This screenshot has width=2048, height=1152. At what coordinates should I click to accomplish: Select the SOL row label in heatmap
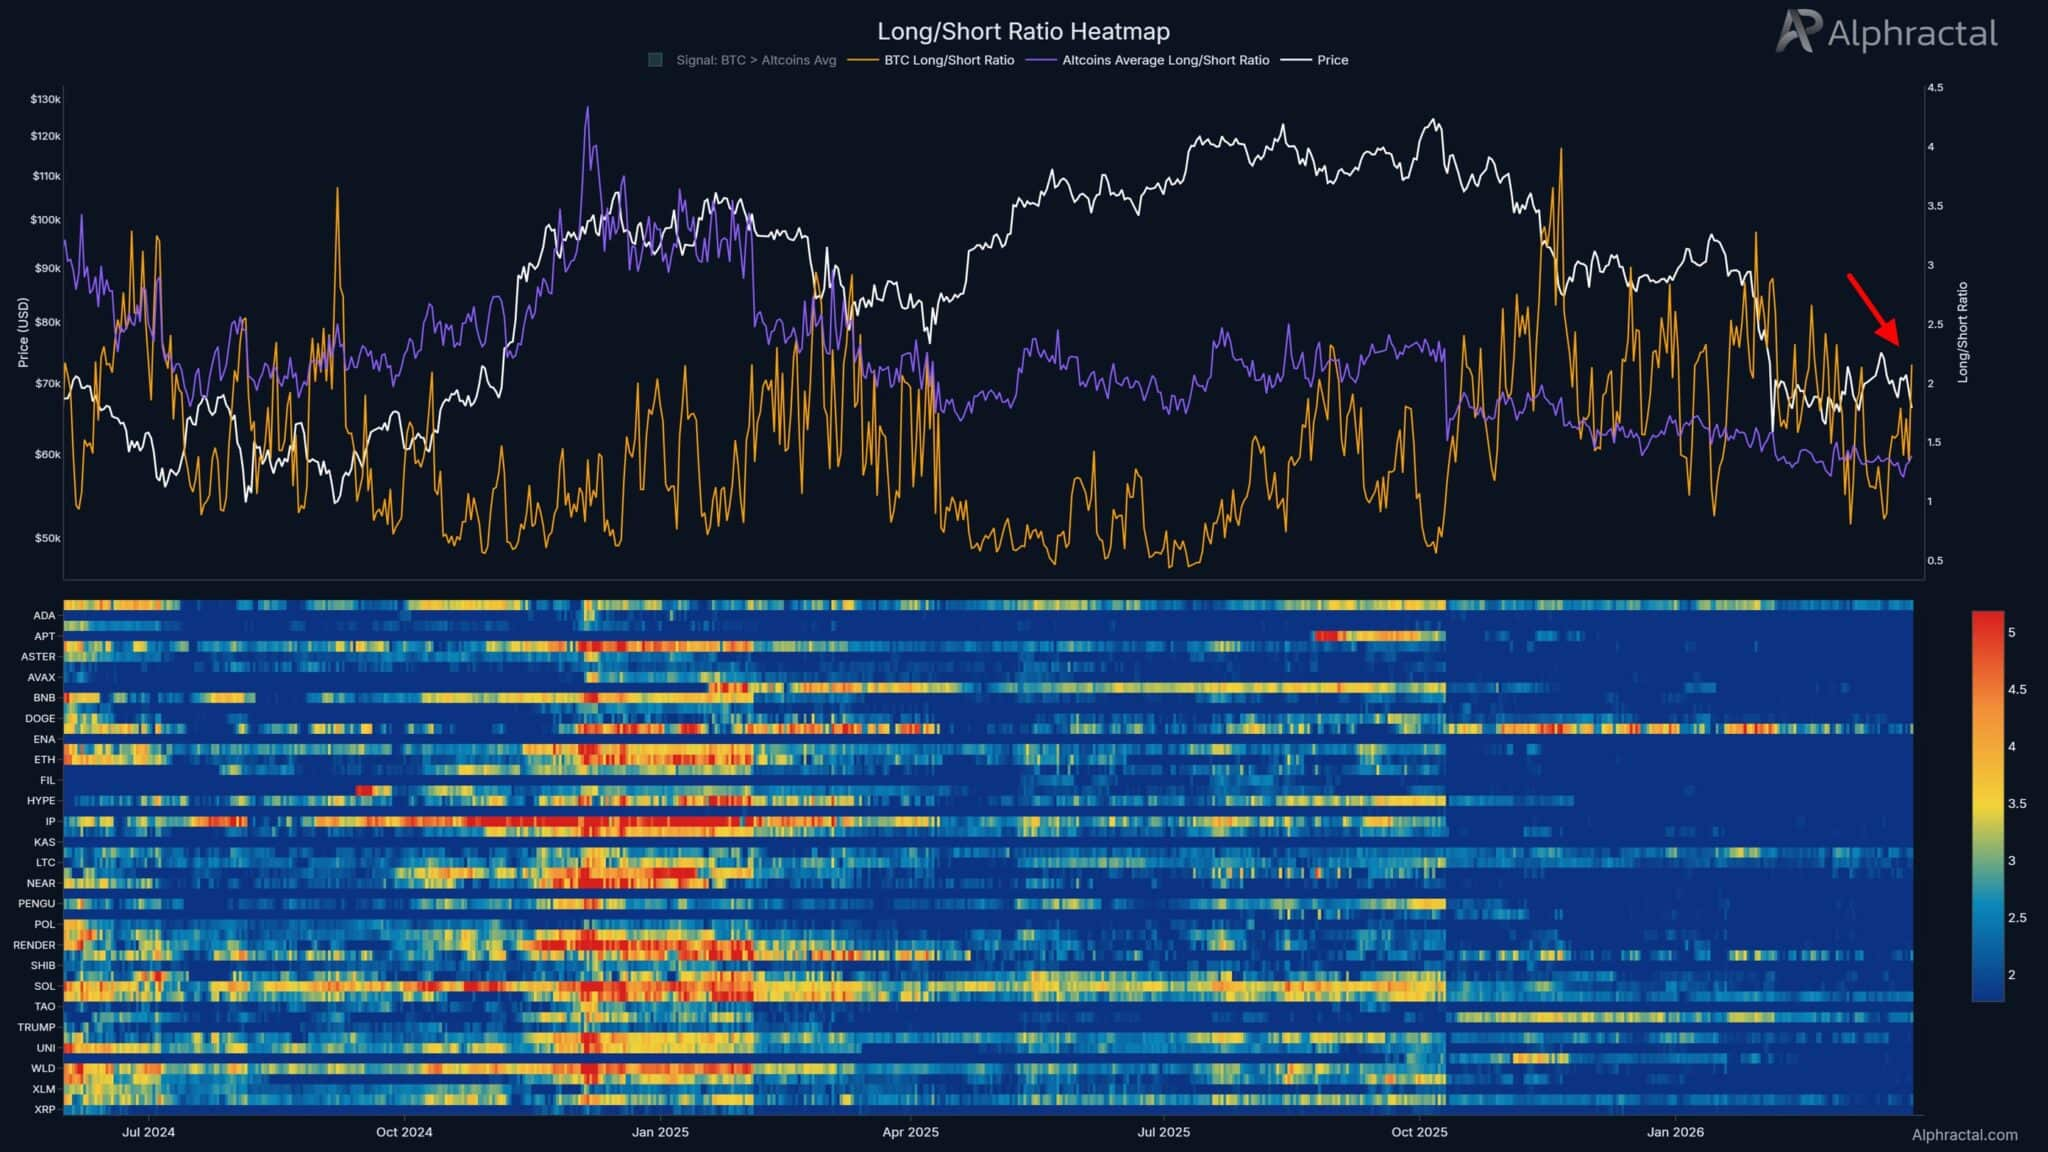[44, 986]
